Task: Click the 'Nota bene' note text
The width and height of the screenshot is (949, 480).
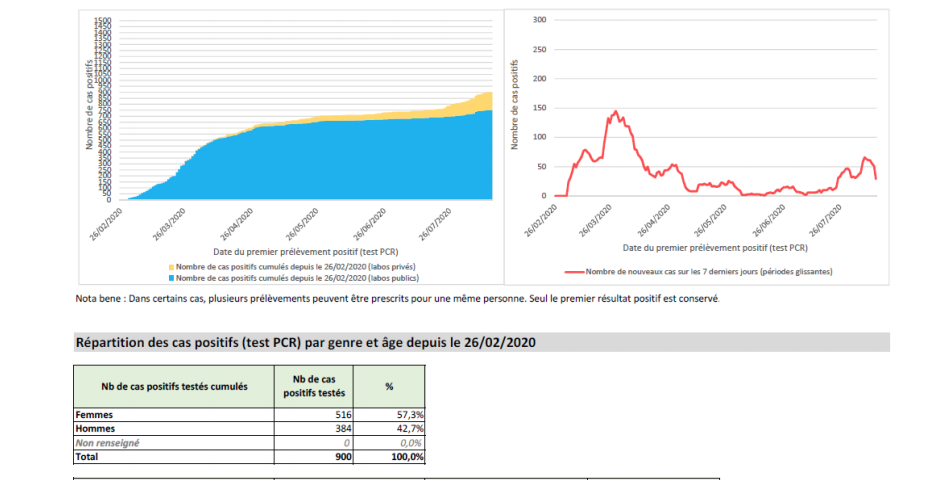Action: [397, 299]
